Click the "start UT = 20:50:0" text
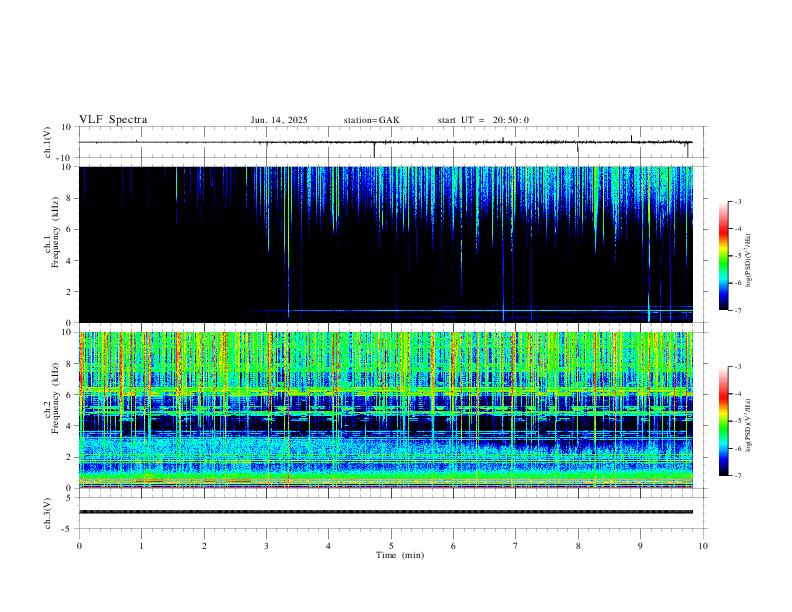This screenshot has height=612, width=792. coord(483,120)
